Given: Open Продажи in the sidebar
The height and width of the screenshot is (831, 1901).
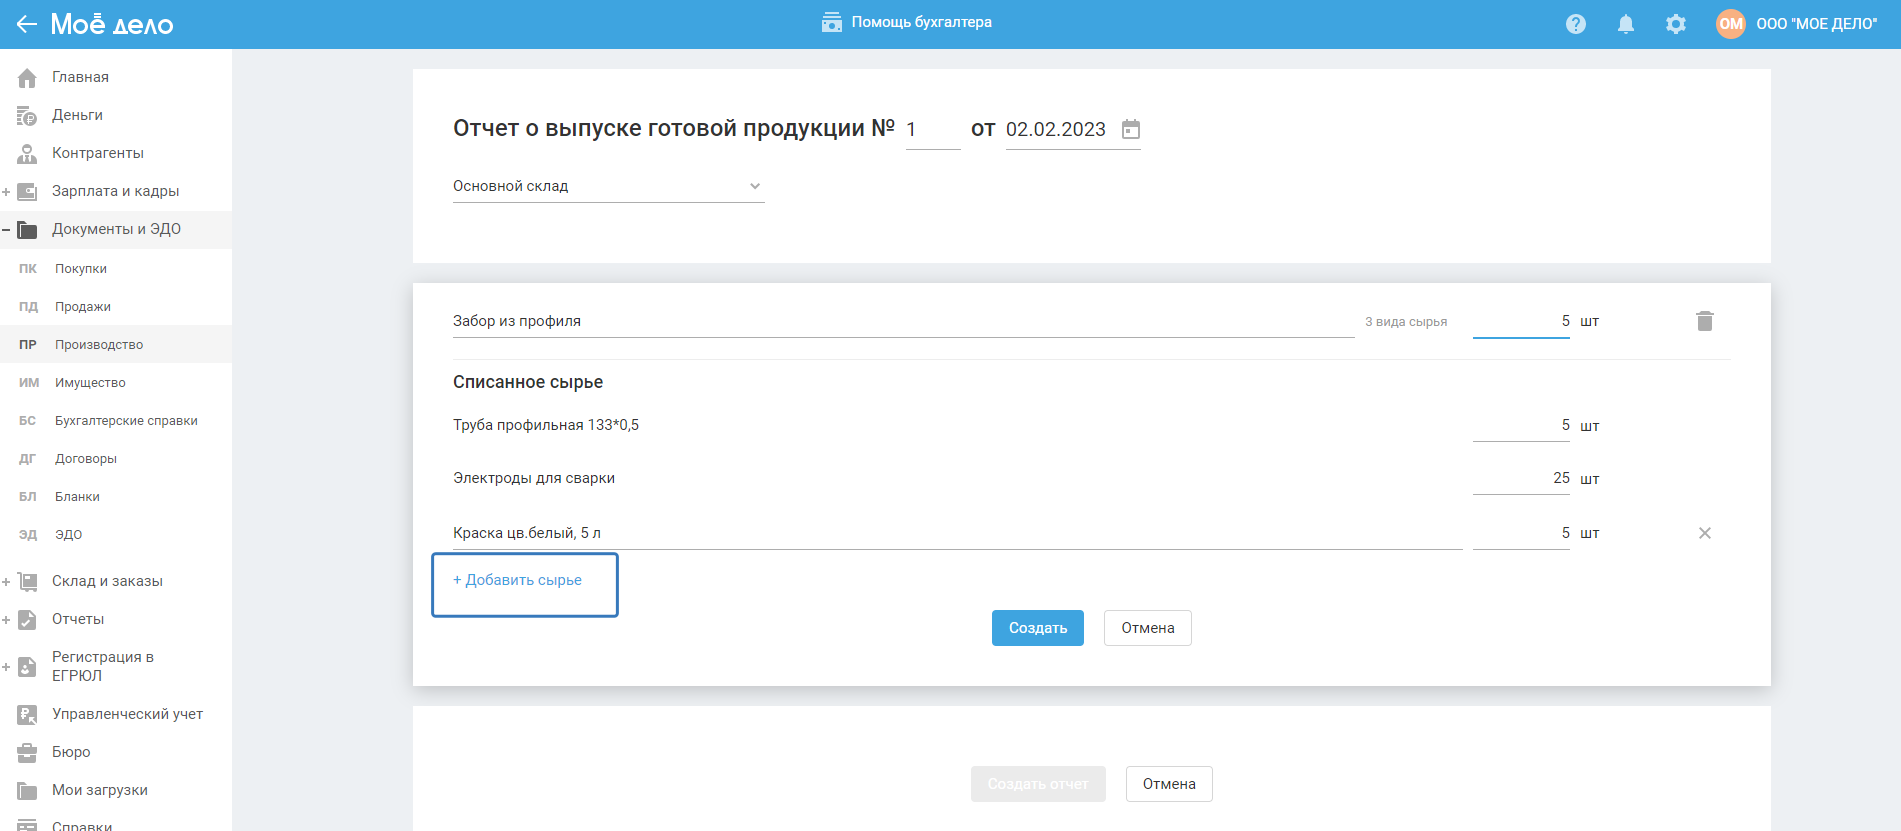Looking at the screenshot, I should [116, 306].
